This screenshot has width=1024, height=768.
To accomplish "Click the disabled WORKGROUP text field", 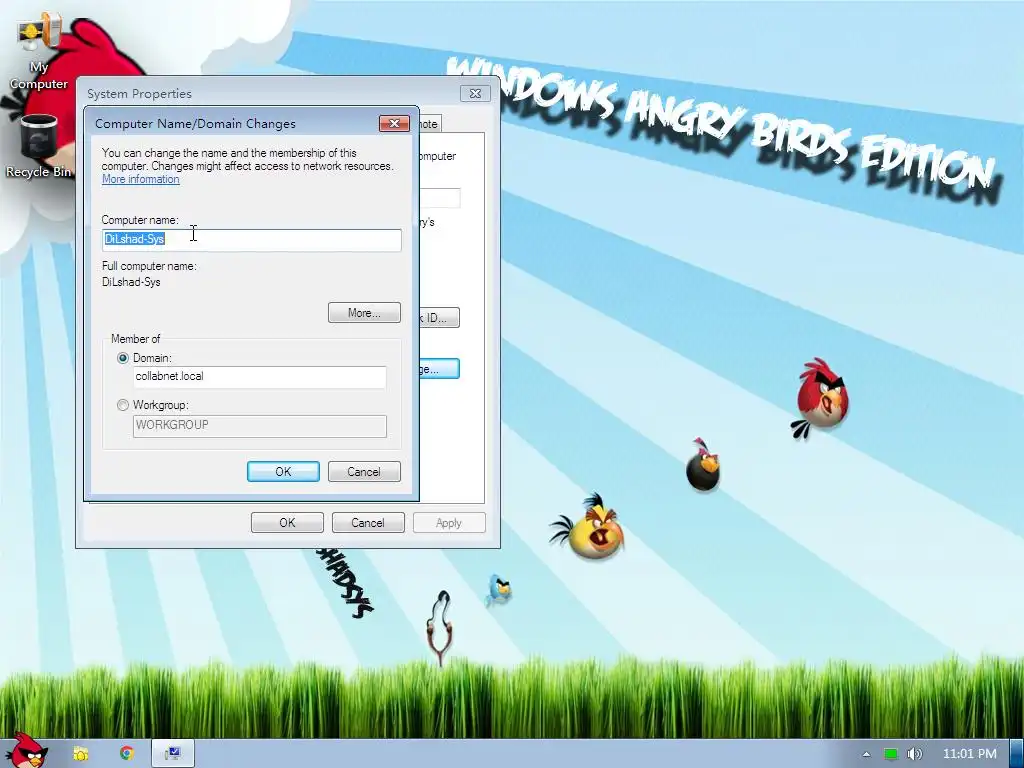I will point(259,426).
